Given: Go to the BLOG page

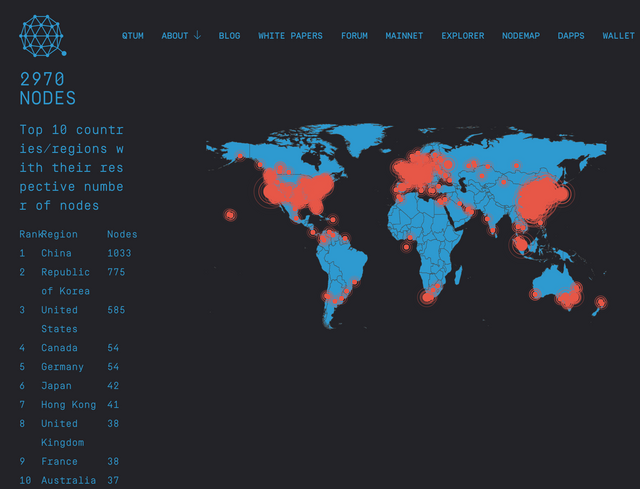Looking at the screenshot, I should click(x=229, y=36).
